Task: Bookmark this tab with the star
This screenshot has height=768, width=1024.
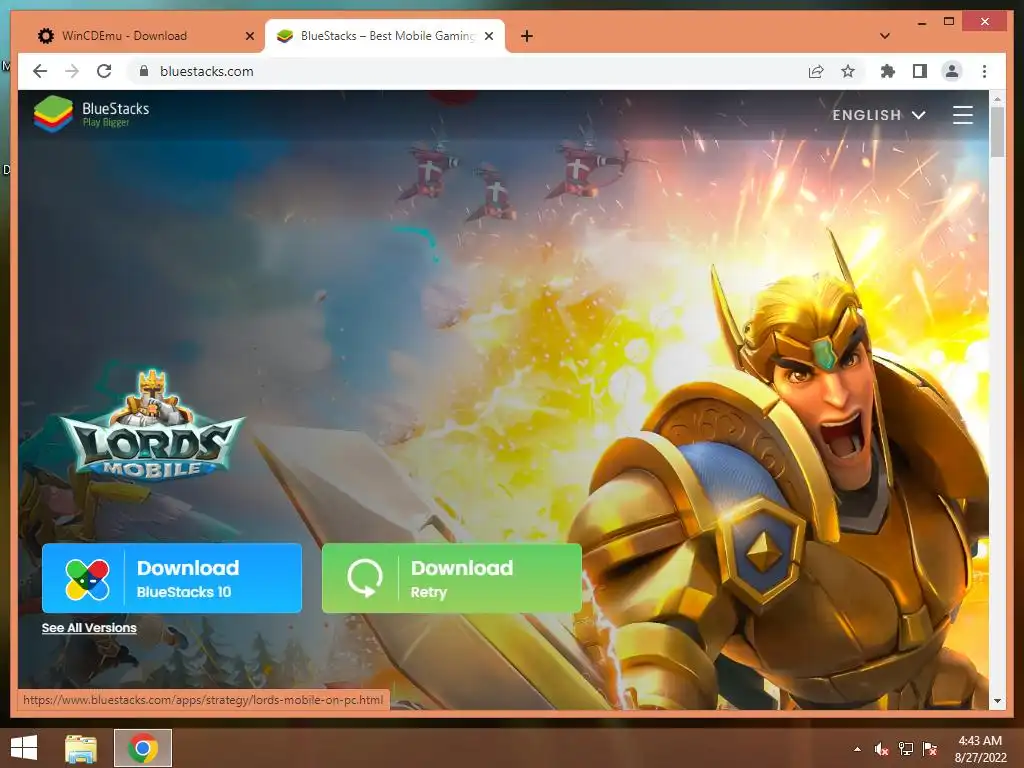Action: pos(848,71)
